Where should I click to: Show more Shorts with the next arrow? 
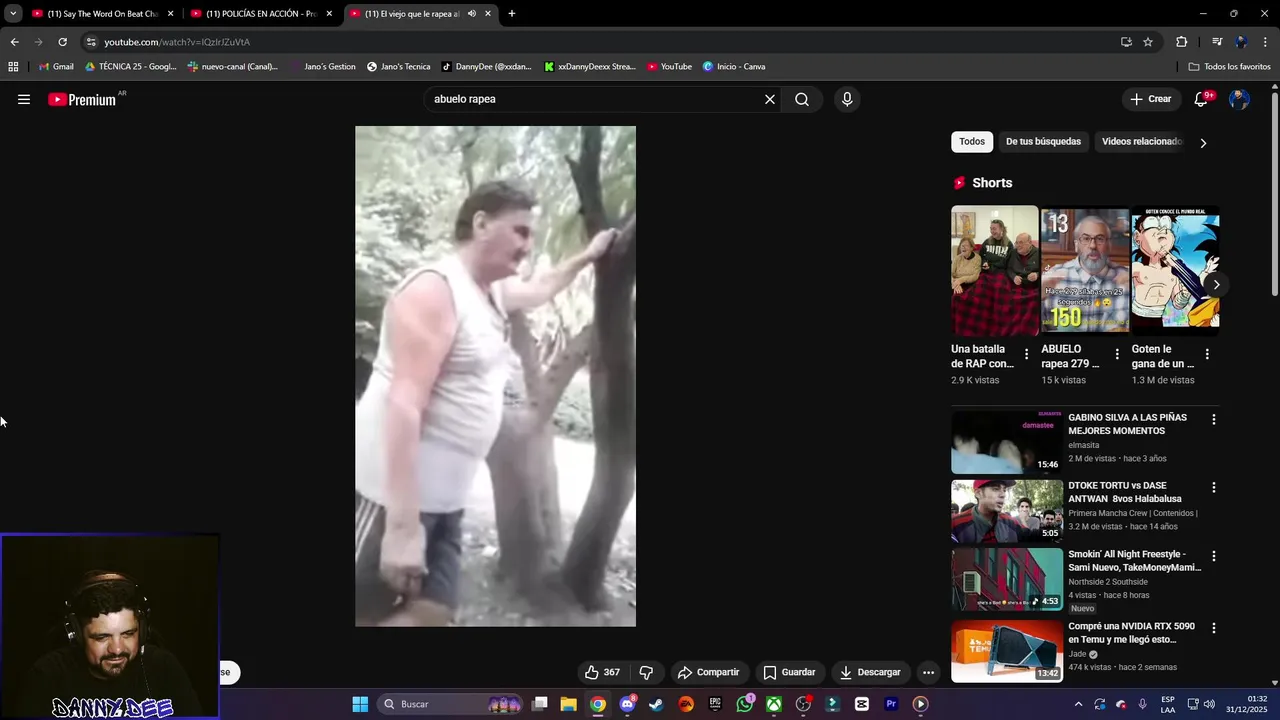pyautogui.click(x=1216, y=284)
